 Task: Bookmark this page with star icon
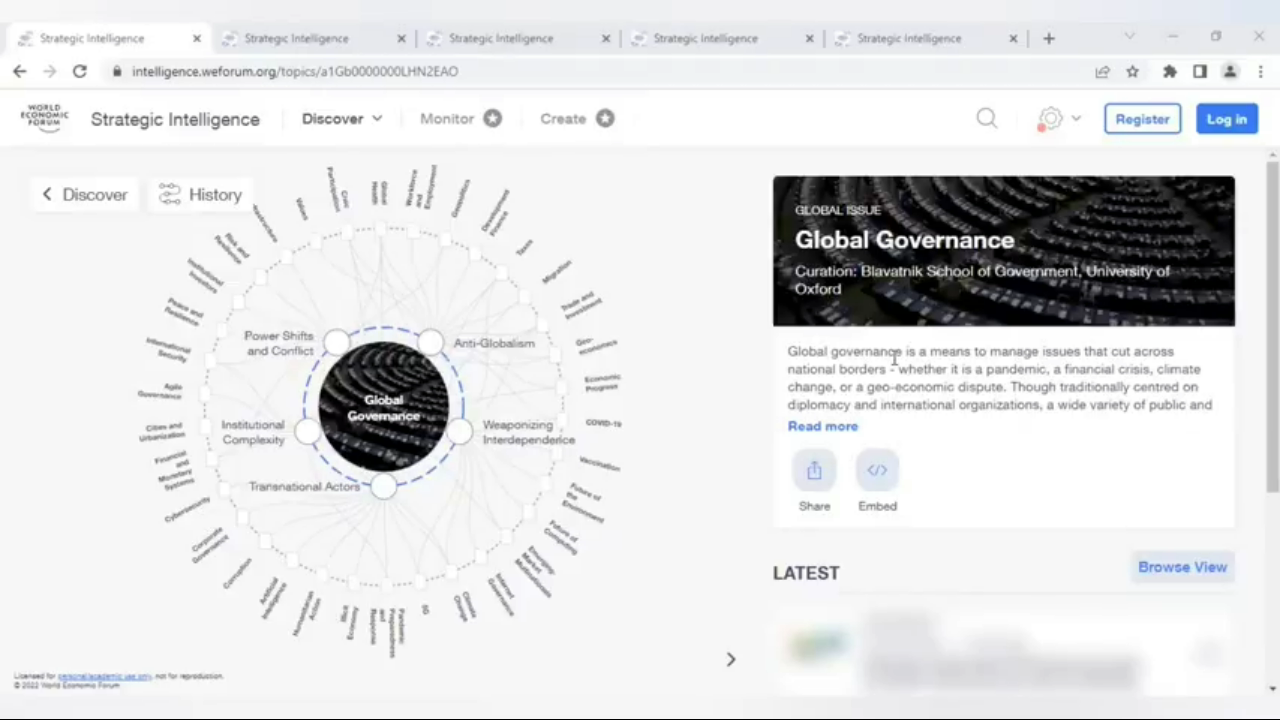(1133, 71)
